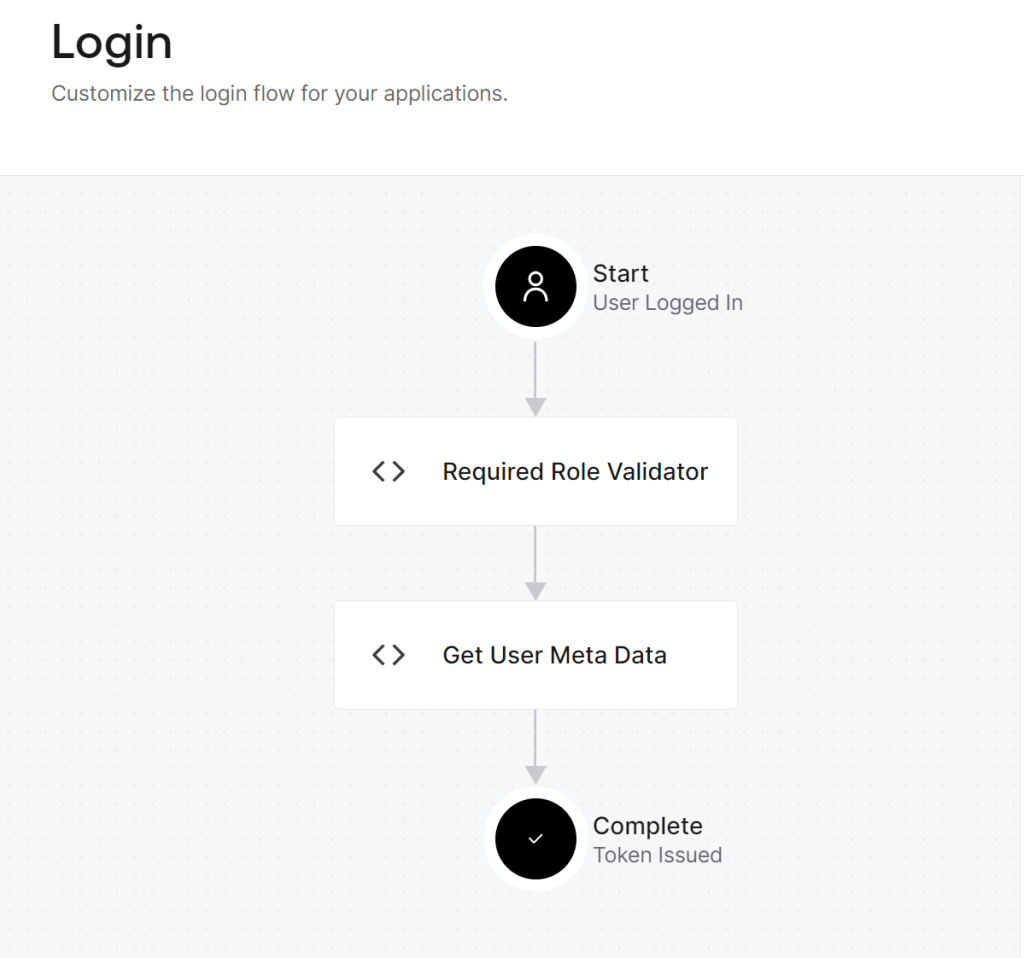Click the Start node user icon
Image resolution: width=1024 pixels, height=958 pixels.
click(x=536, y=287)
